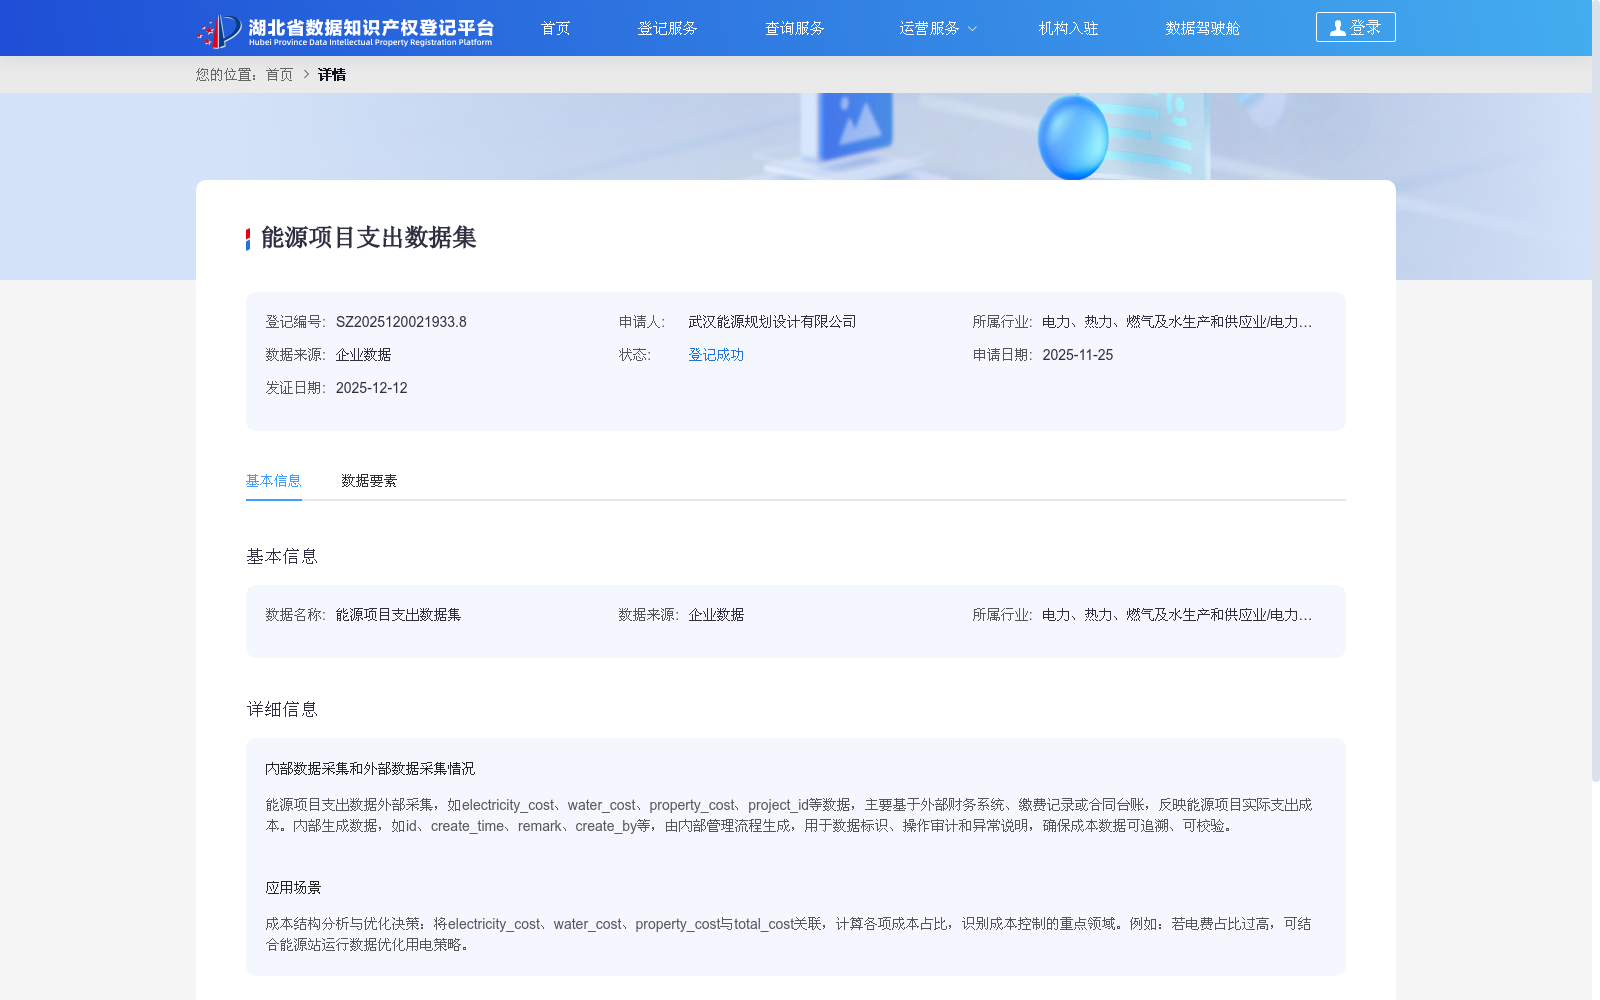The image size is (1600, 1000).
Task: Click the 企业数据 value in the top card
Action: [x=363, y=355]
